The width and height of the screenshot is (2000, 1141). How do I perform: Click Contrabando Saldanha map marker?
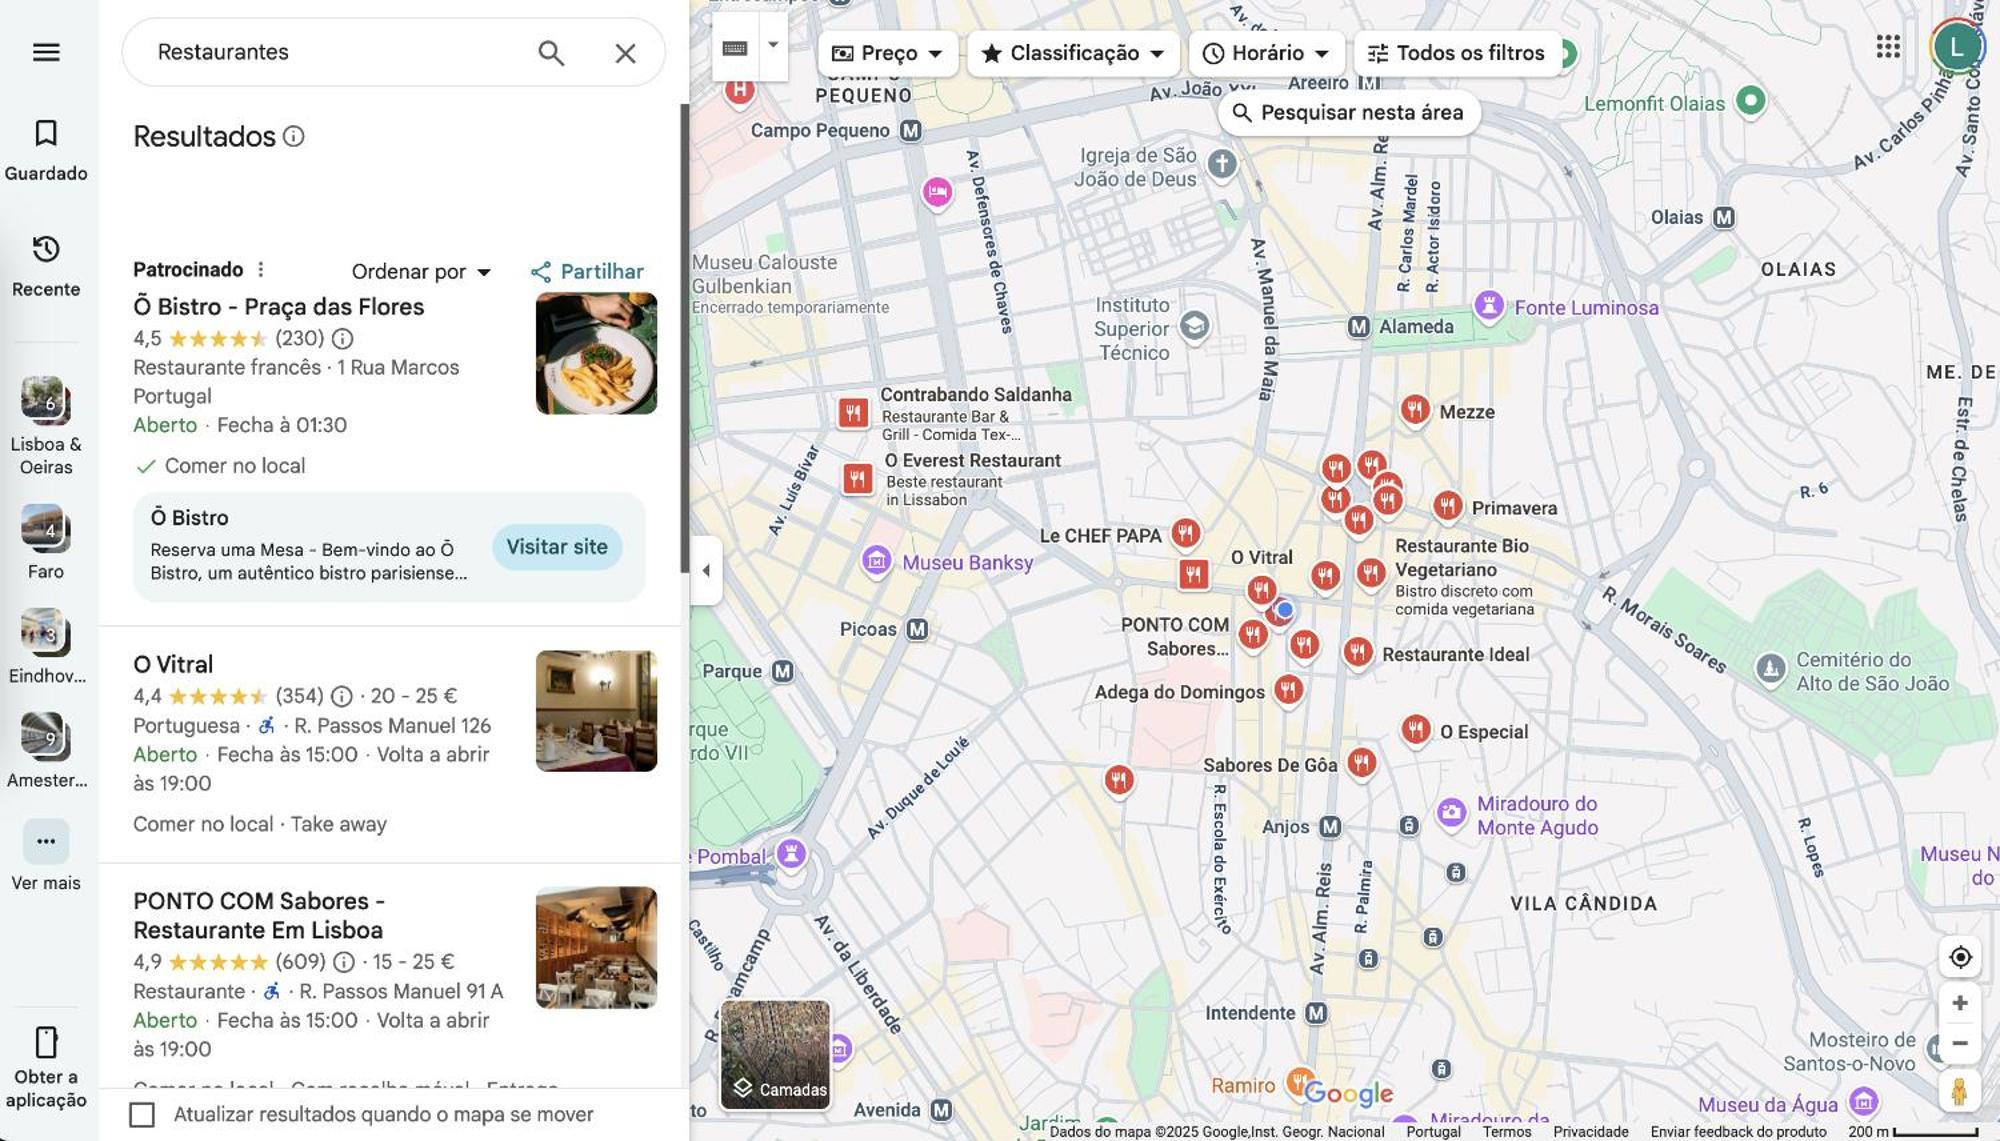[853, 412]
